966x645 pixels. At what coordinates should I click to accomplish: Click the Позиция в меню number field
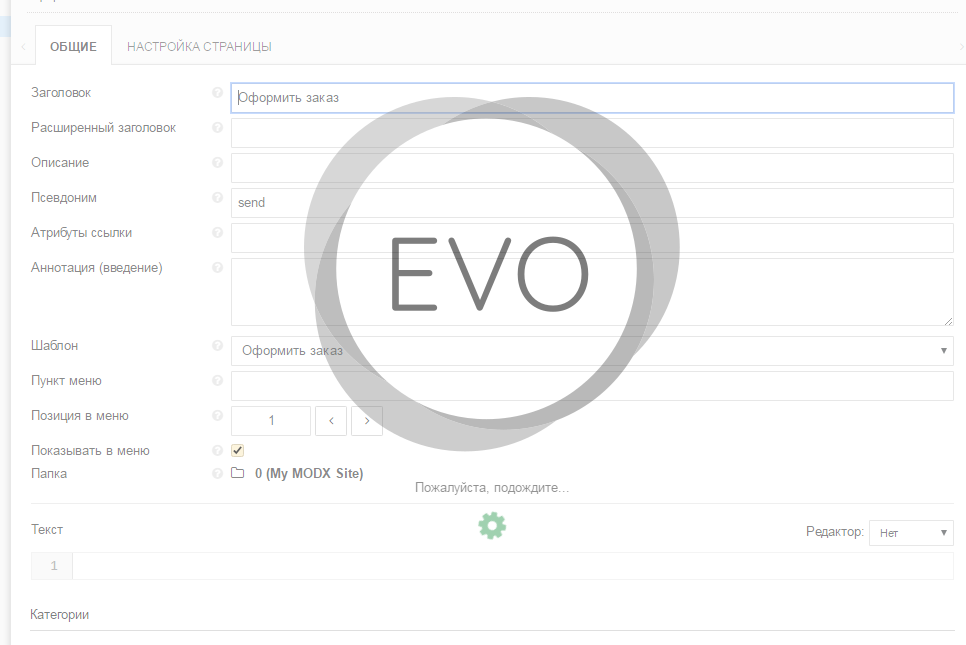click(271, 421)
